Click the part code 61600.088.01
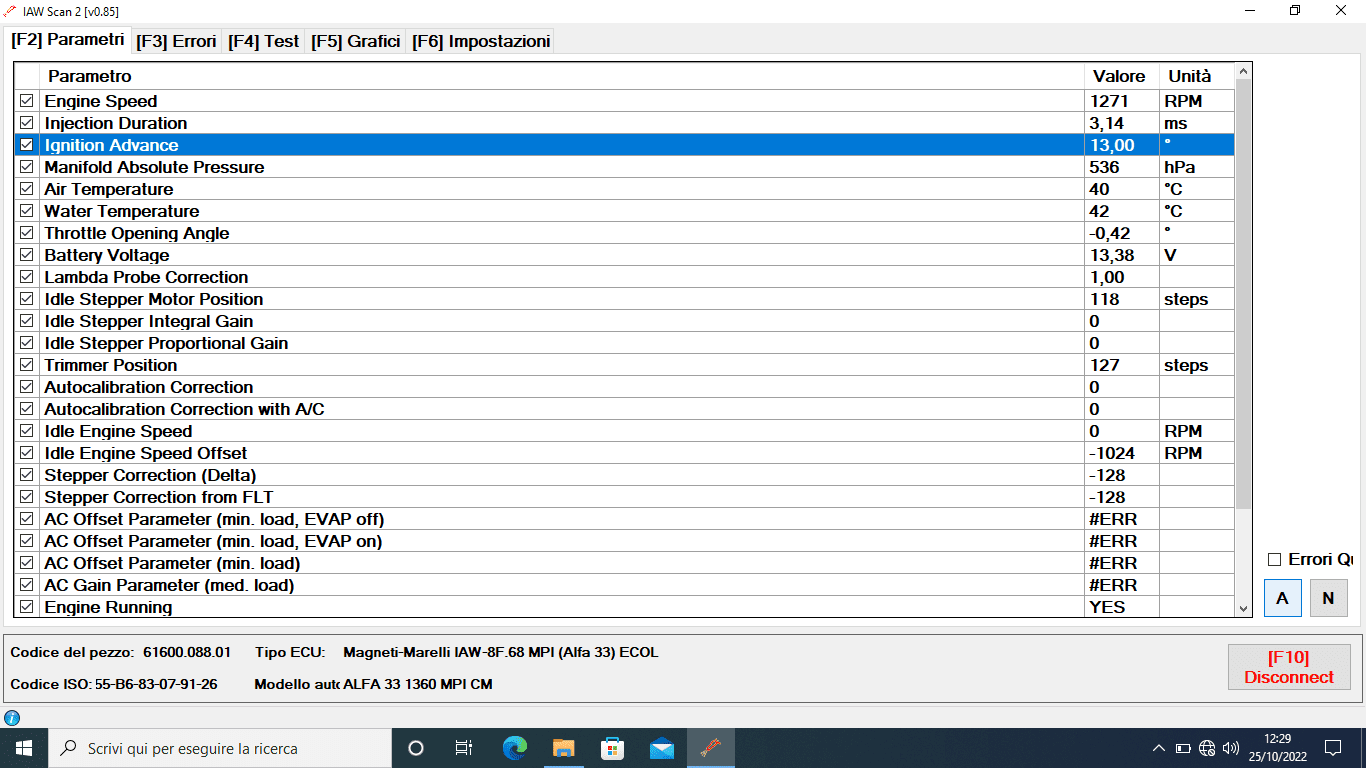 (x=187, y=652)
